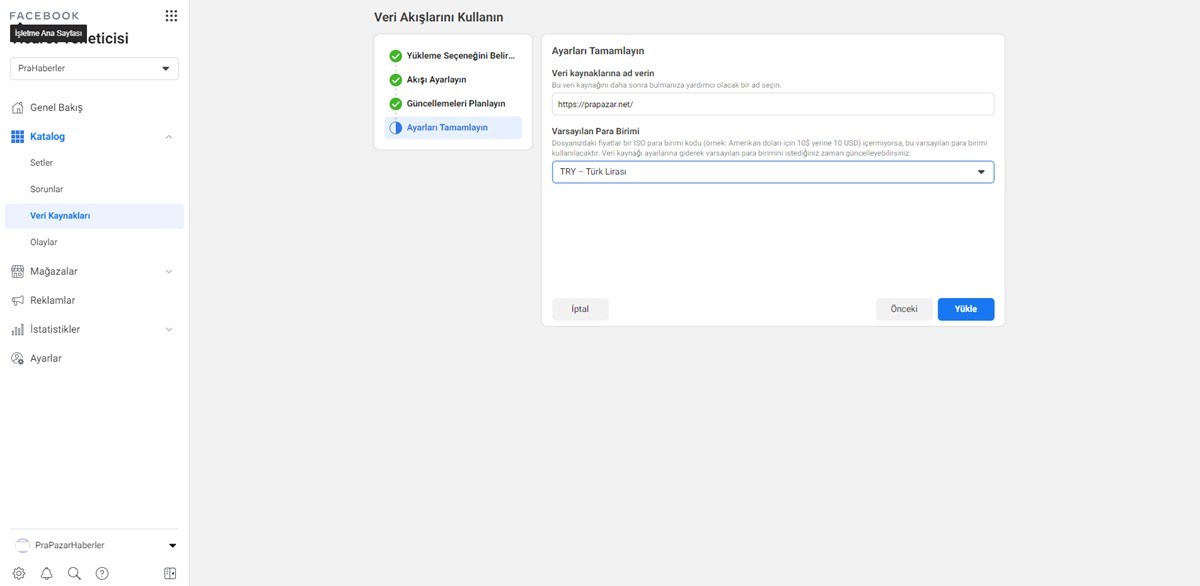Click the FACEBOOK logo text
The width and height of the screenshot is (1200, 586).
44,16
